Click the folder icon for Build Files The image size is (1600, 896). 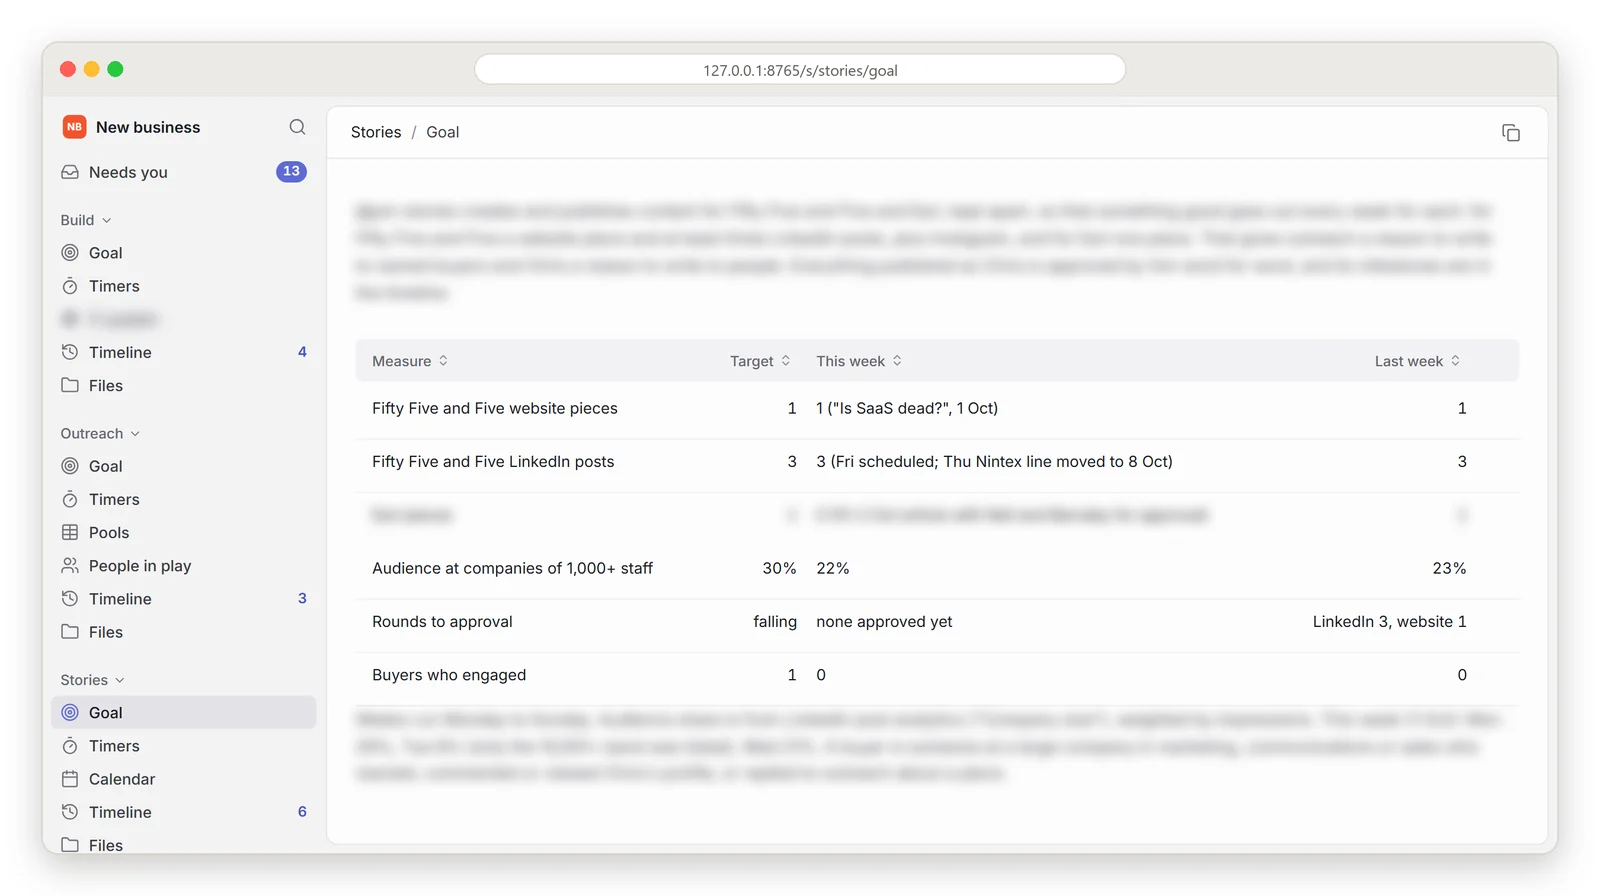pos(70,385)
